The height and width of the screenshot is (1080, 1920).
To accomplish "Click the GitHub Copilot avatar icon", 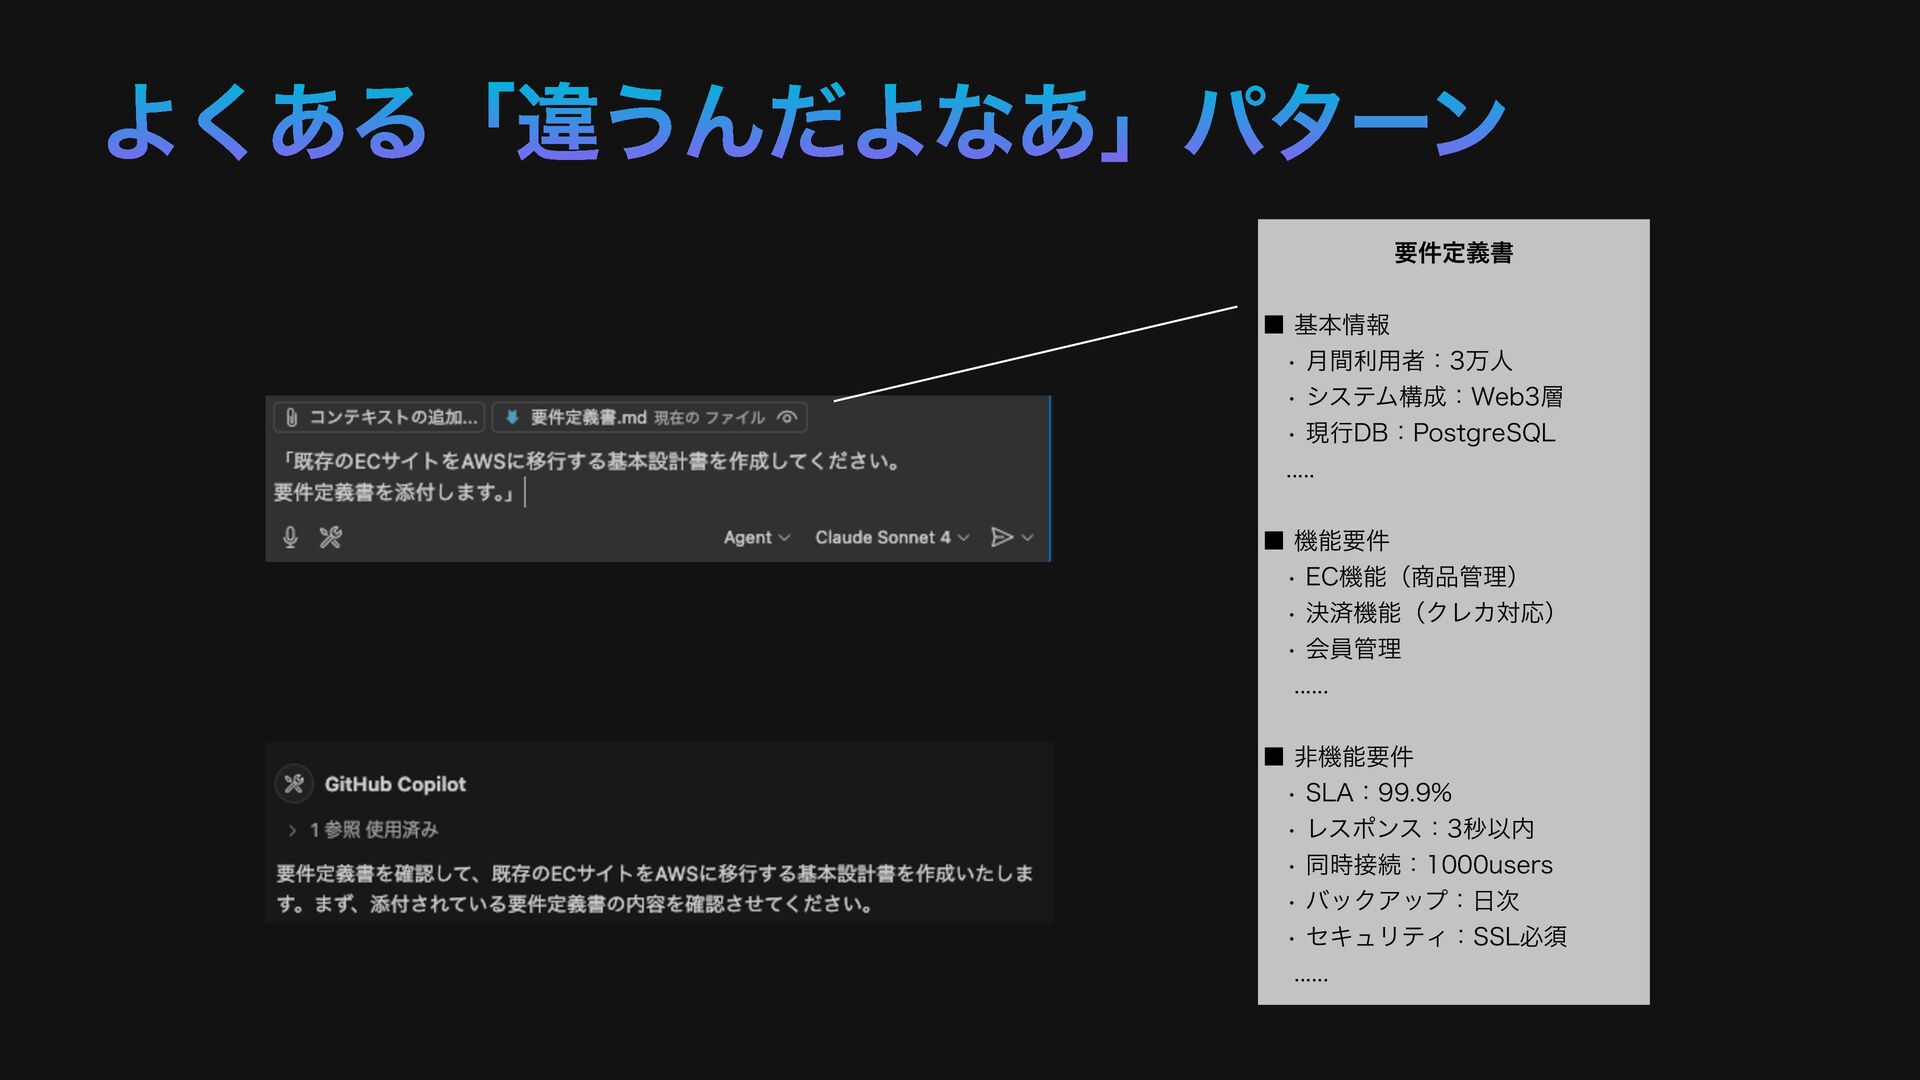I will [294, 784].
